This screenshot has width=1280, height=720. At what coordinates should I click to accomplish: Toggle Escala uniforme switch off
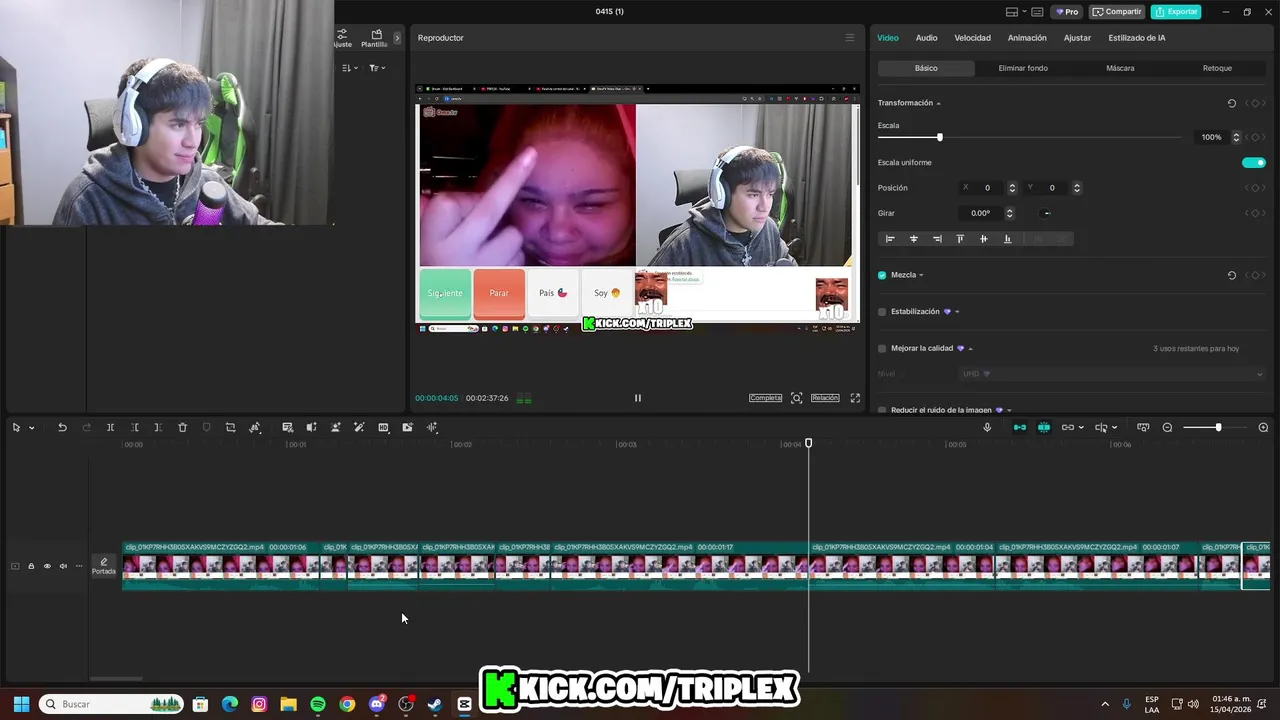pos(1254,163)
